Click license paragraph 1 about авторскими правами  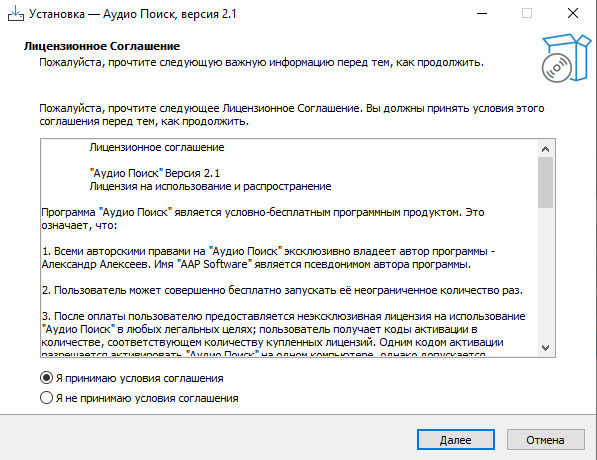(x=268, y=258)
